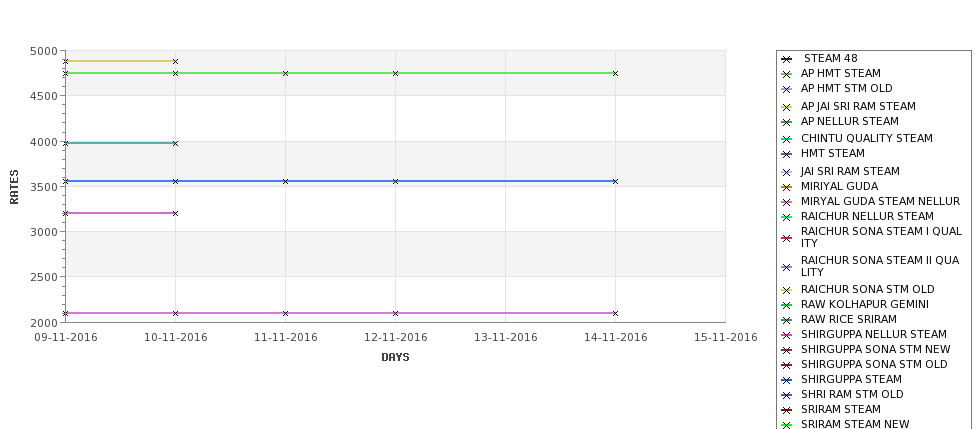Select the HMT STEAM legend label
Viewport: 975px width, 429px height.
[833, 153]
